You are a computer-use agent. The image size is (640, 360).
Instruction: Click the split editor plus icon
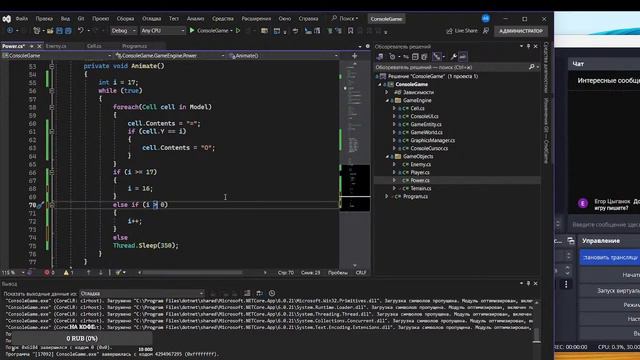tap(354, 56)
